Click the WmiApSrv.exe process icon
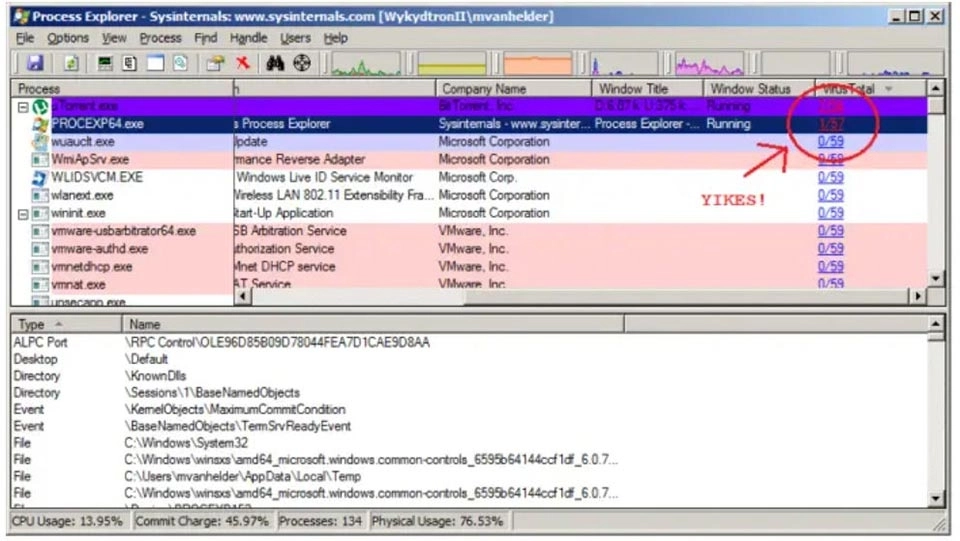This screenshot has width=960, height=541. (40, 160)
